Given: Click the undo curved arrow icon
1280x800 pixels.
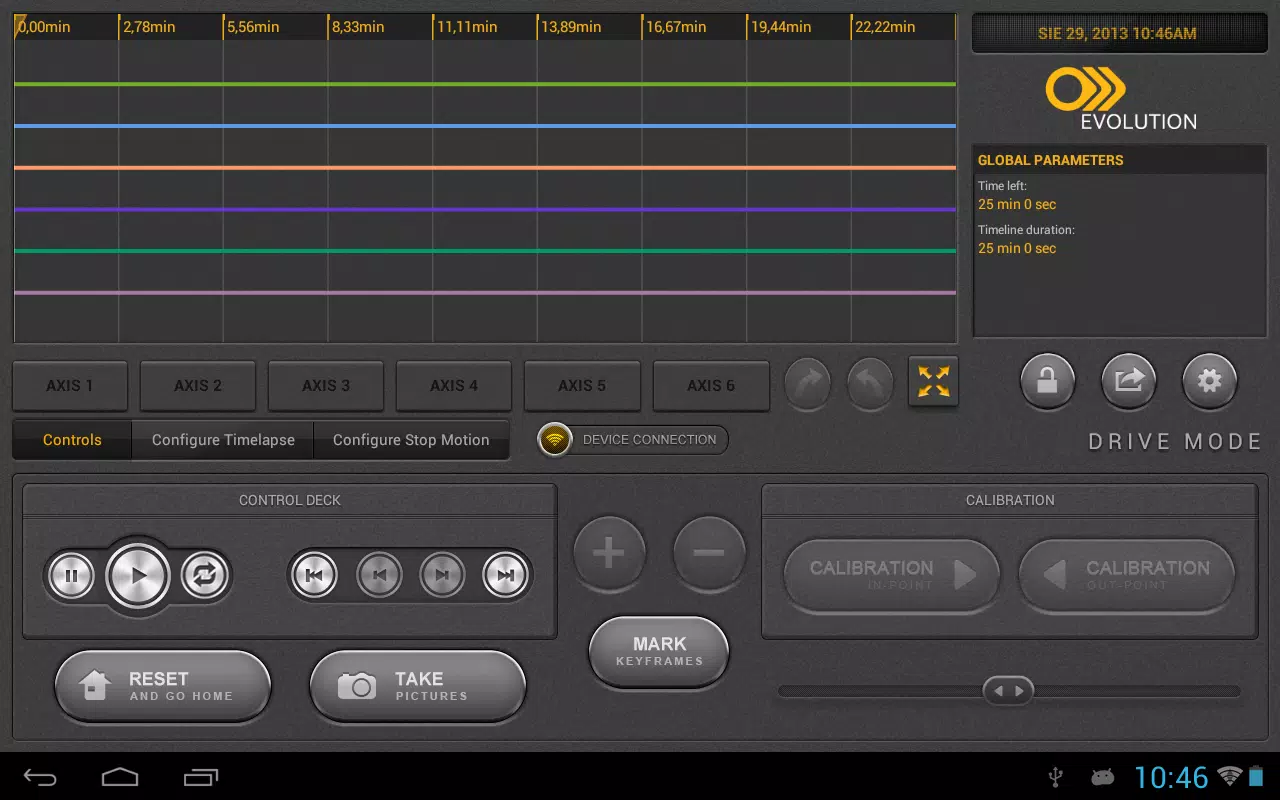Looking at the screenshot, I should point(869,384).
